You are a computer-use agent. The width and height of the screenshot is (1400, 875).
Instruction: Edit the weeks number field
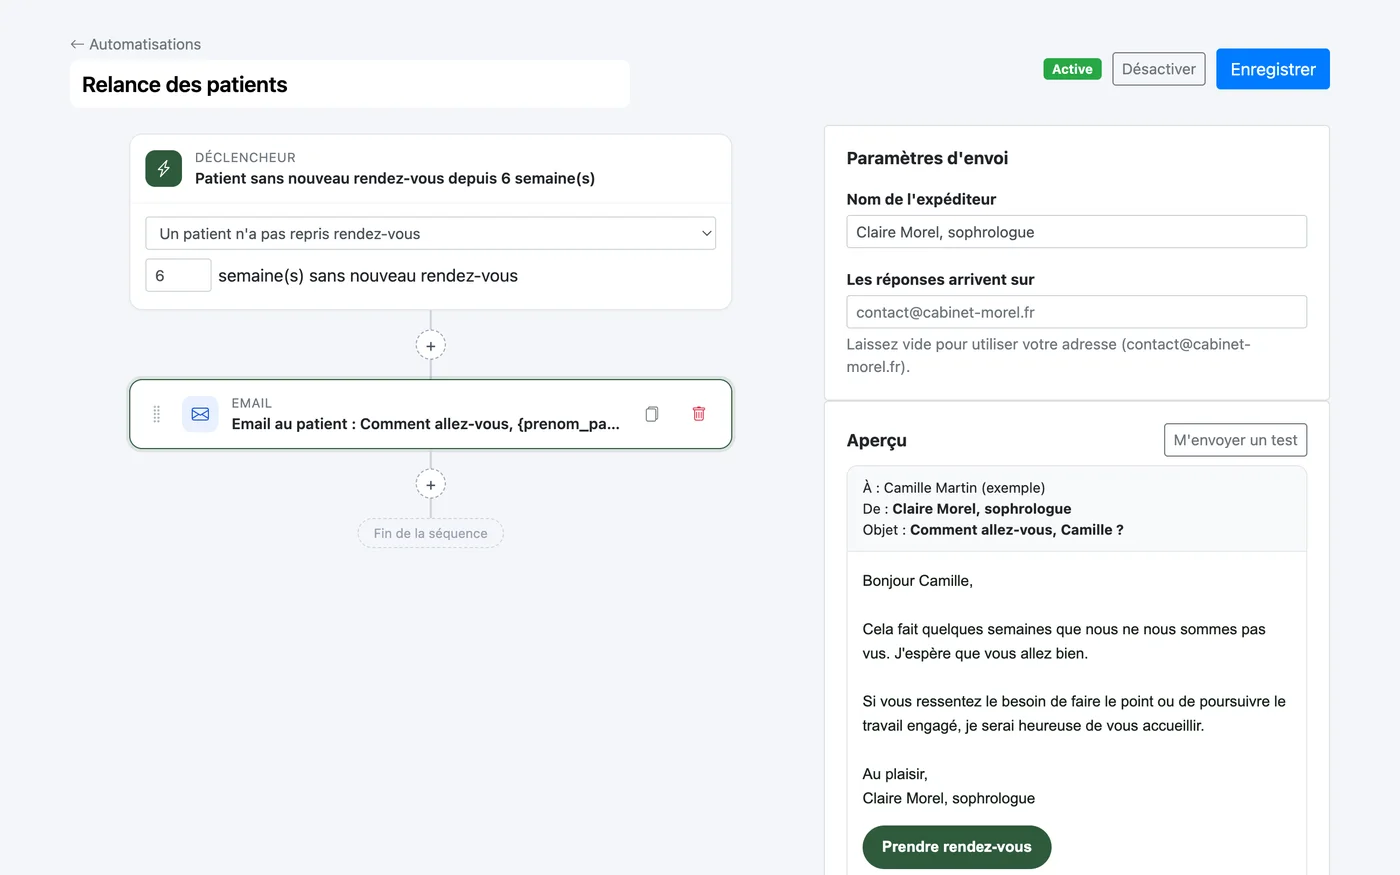point(178,275)
